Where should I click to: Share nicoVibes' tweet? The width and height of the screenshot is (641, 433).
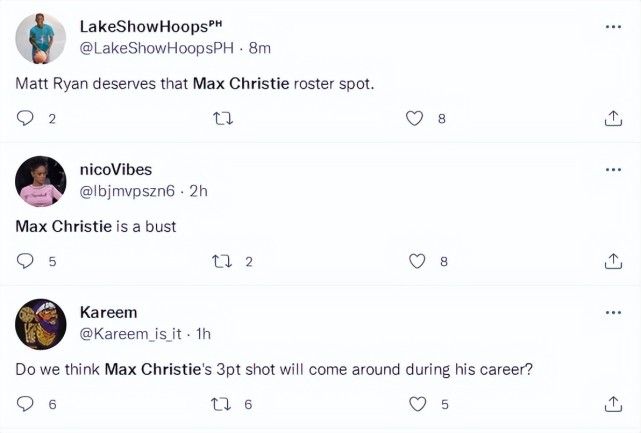tap(613, 261)
